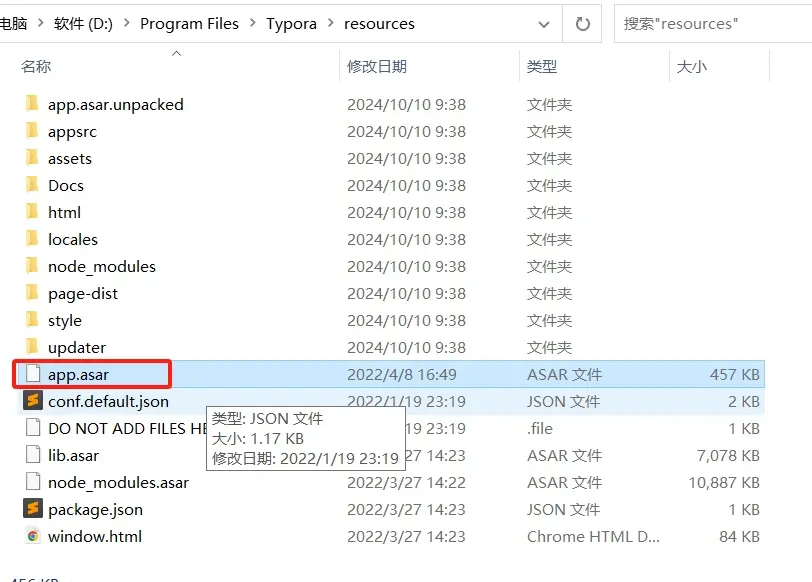The width and height of the screenshot is (812, 582).
Task: Focus the 搜索"resources" search box
Action: pos(713,24)
